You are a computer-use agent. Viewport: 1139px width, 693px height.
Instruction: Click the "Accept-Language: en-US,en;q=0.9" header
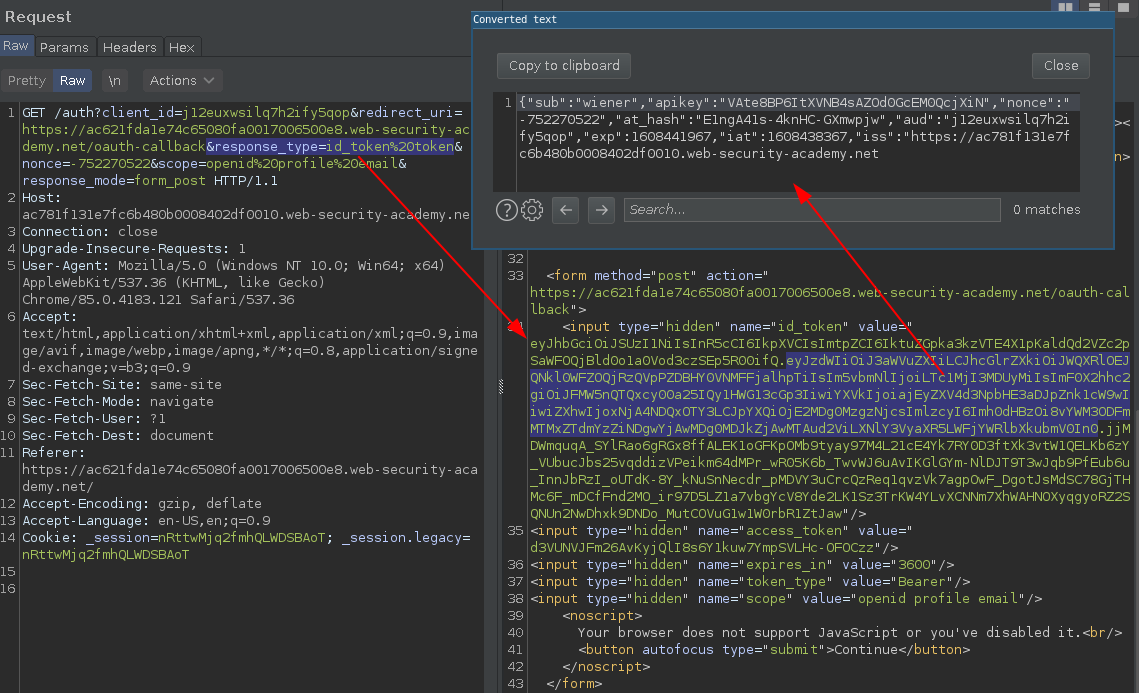click(x=146, y=521)
